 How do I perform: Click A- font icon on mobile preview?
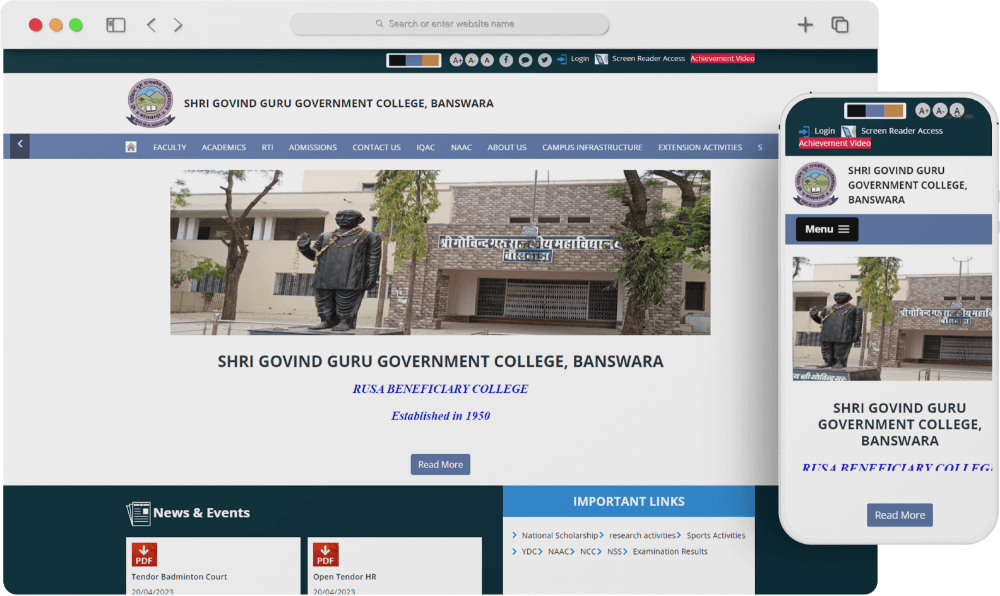pyautogui.click(x=940, y=110)
